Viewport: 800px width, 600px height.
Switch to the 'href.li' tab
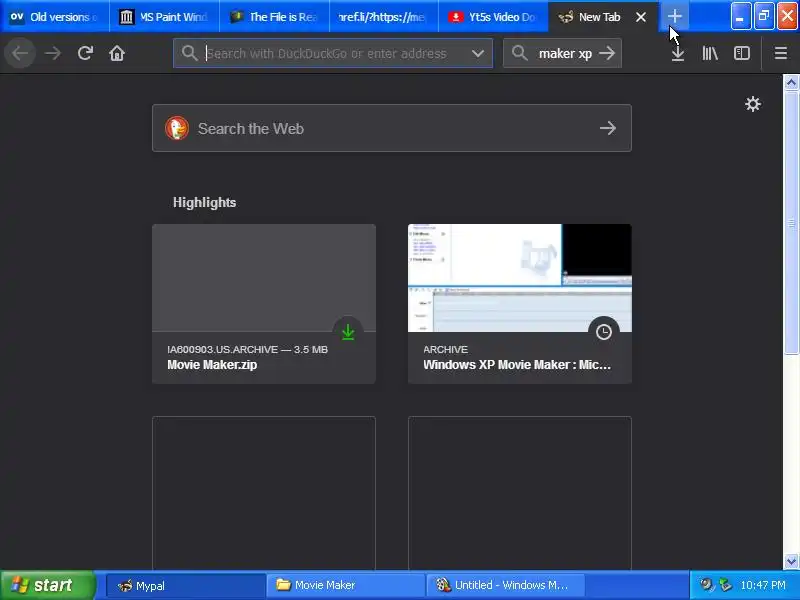[384, 17]
